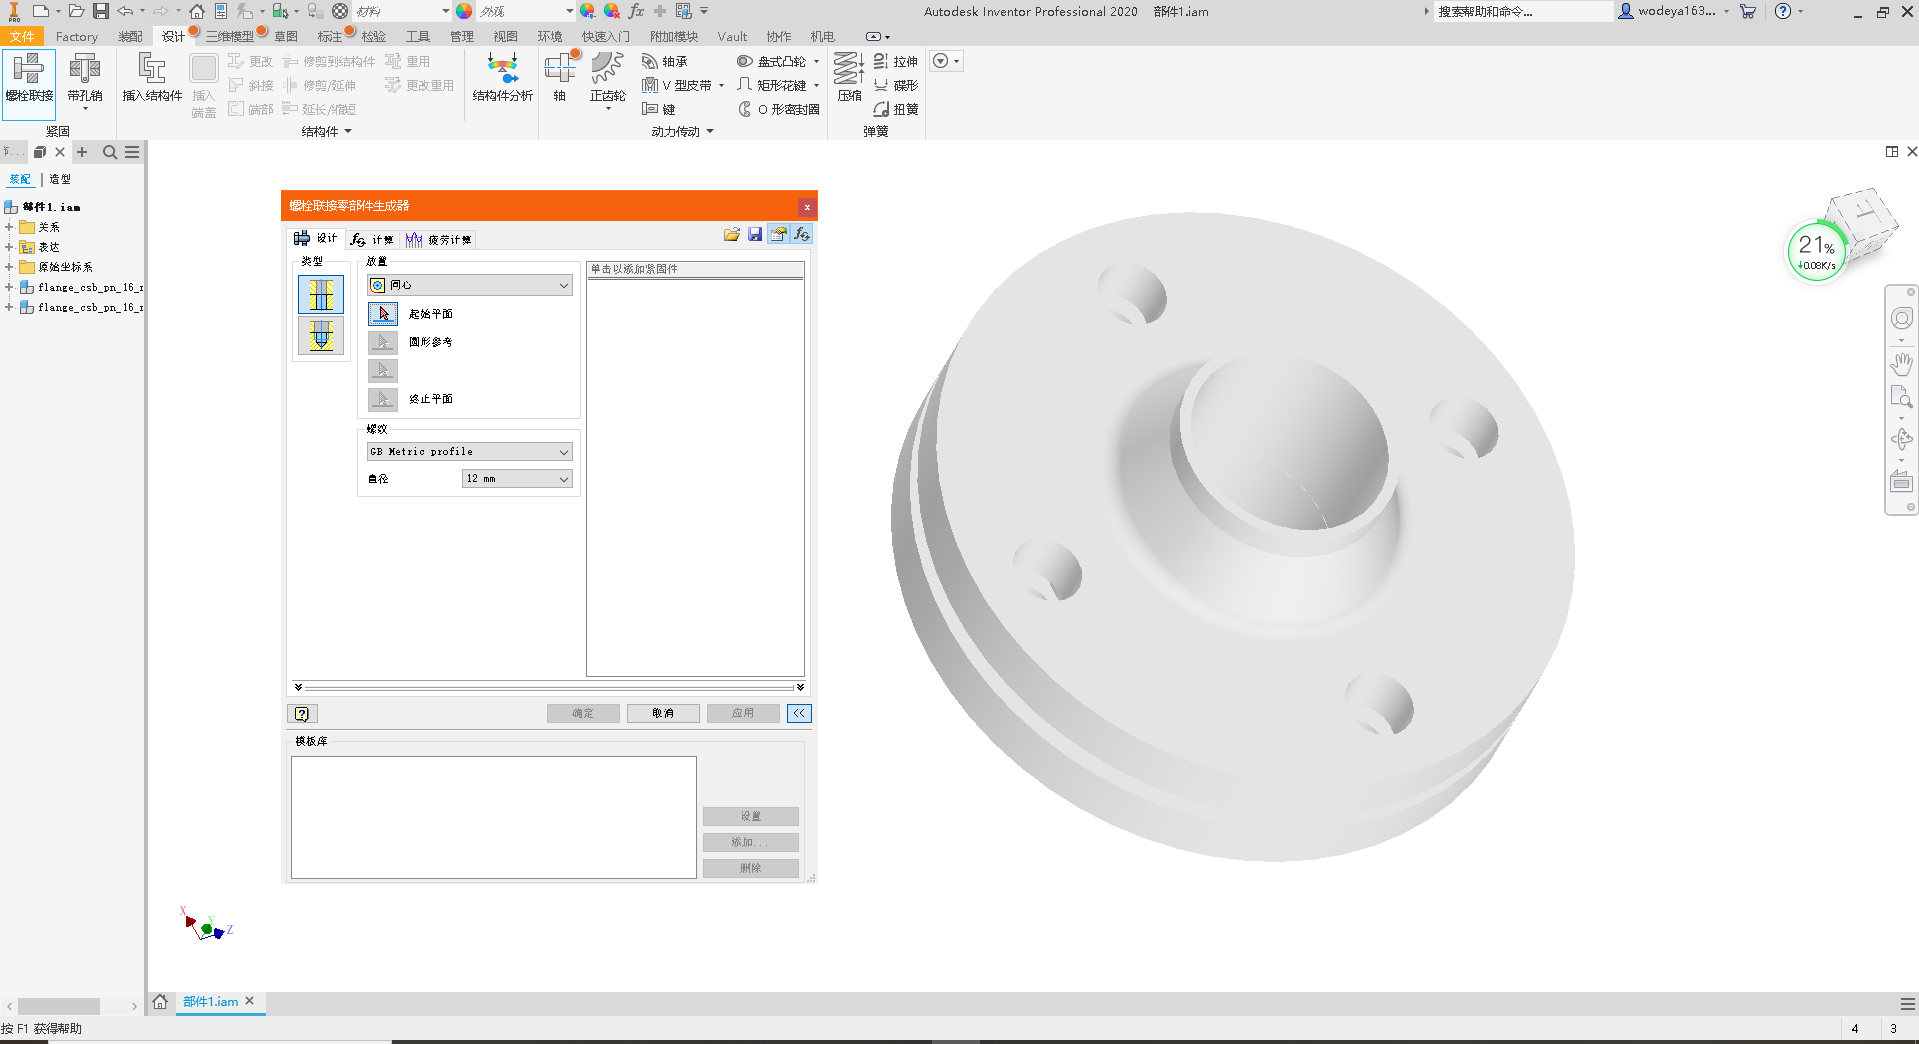Open the 带孔销 clevis pin tool
Image resolution: width=1919 pixels, height=1044 pixels.
[85, 78]
